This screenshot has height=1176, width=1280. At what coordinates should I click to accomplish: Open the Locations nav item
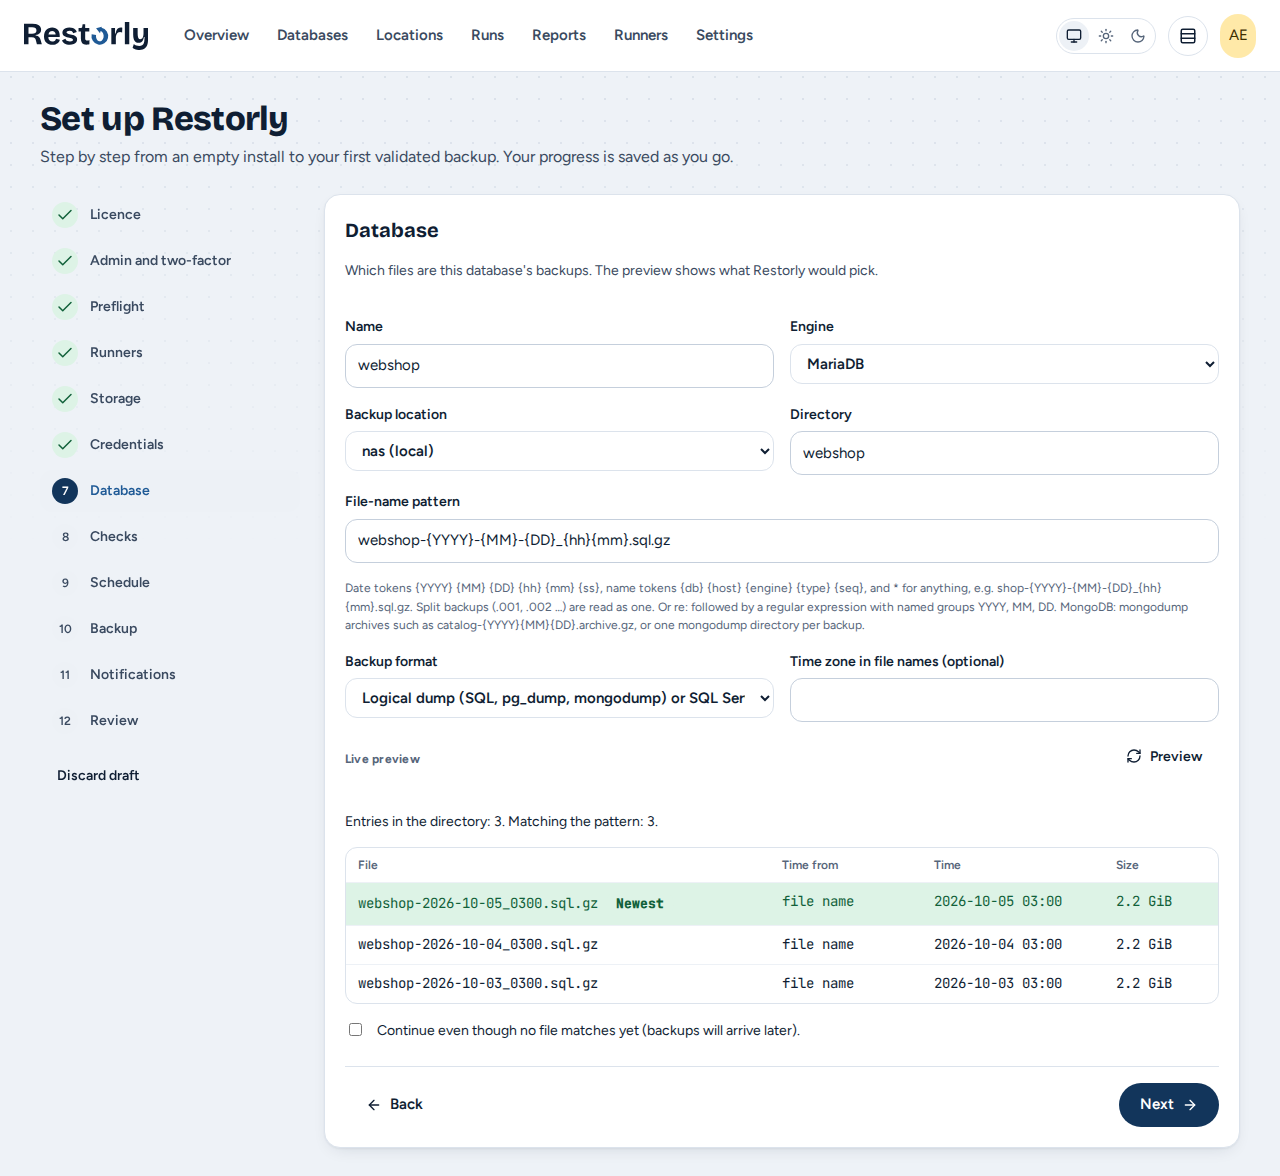click(409, 35)
